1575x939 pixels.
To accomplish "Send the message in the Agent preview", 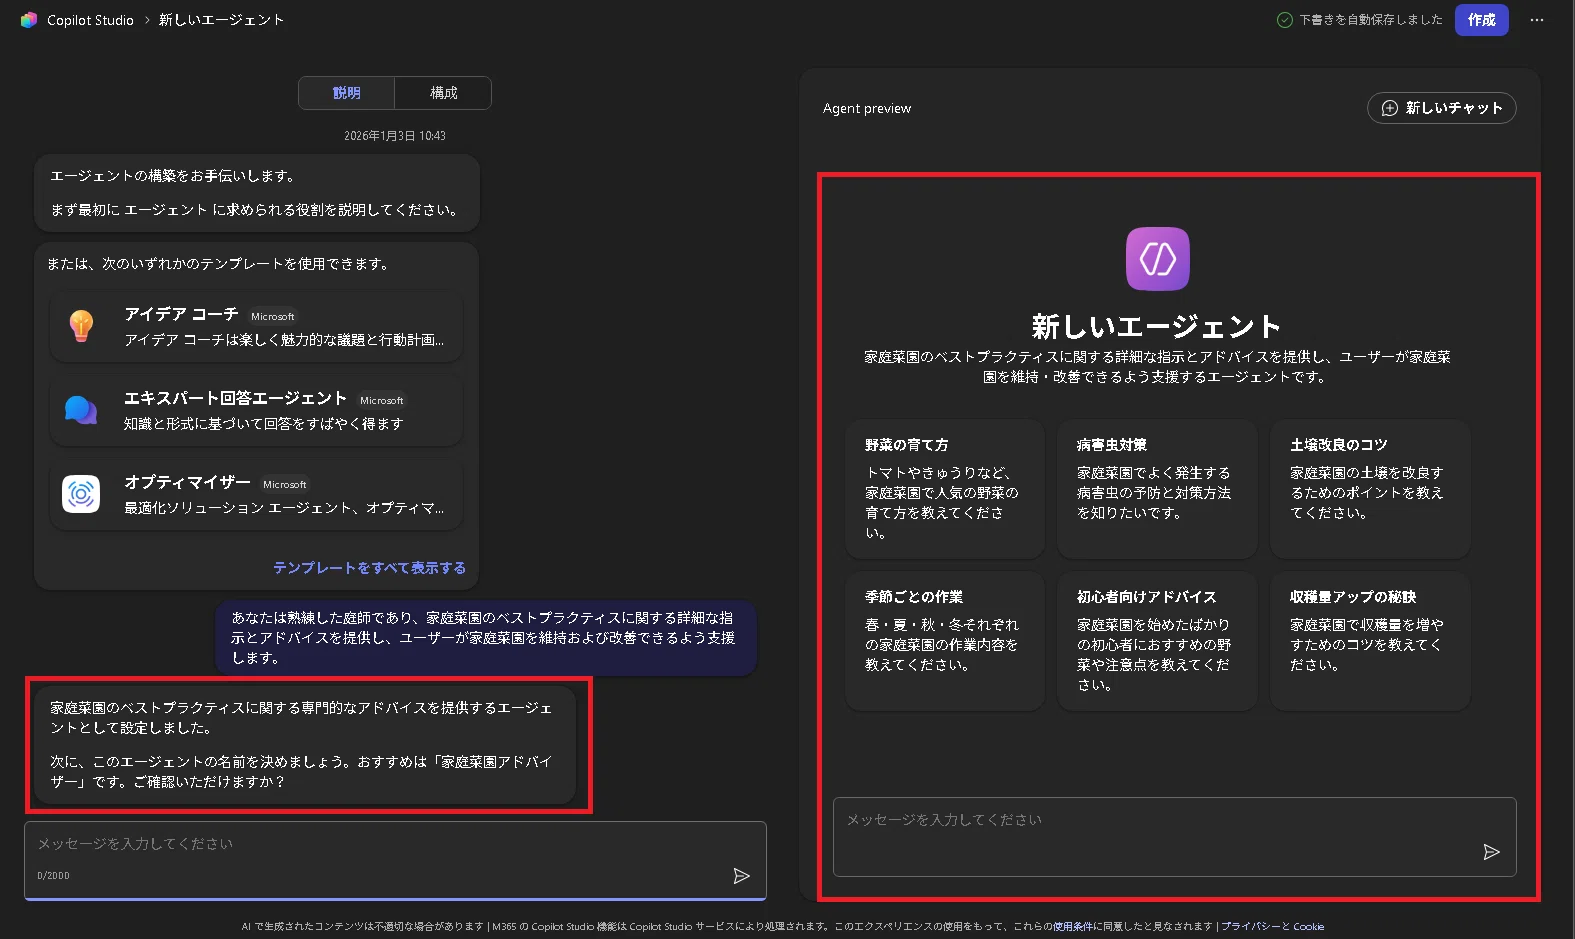I will point(1491,852).
